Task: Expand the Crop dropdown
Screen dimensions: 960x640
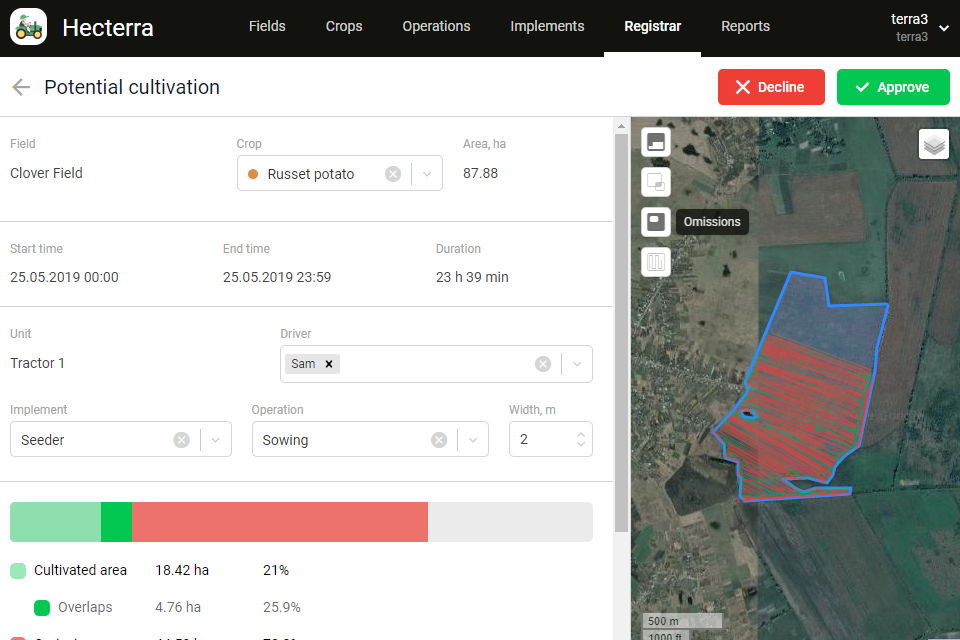Action: (427, 174)
